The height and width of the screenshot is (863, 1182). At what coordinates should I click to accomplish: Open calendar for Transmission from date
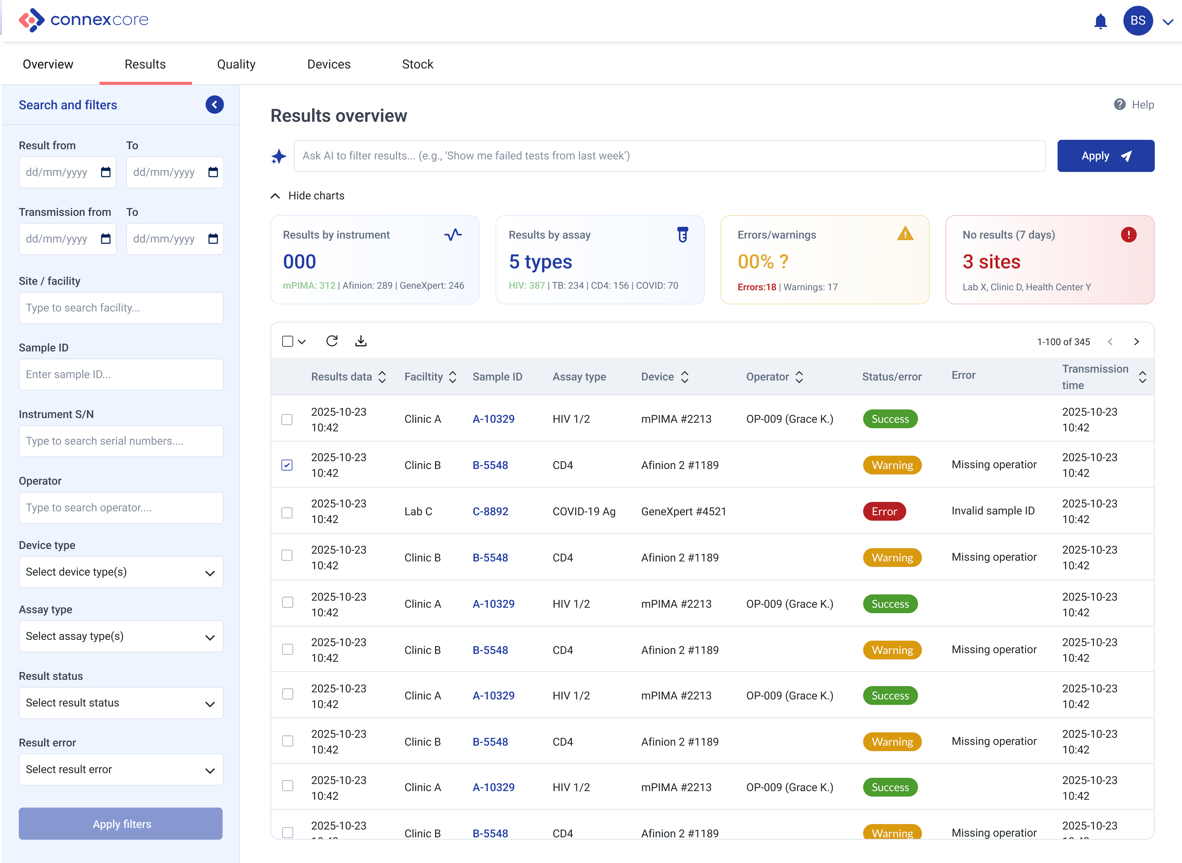point(106,239)
